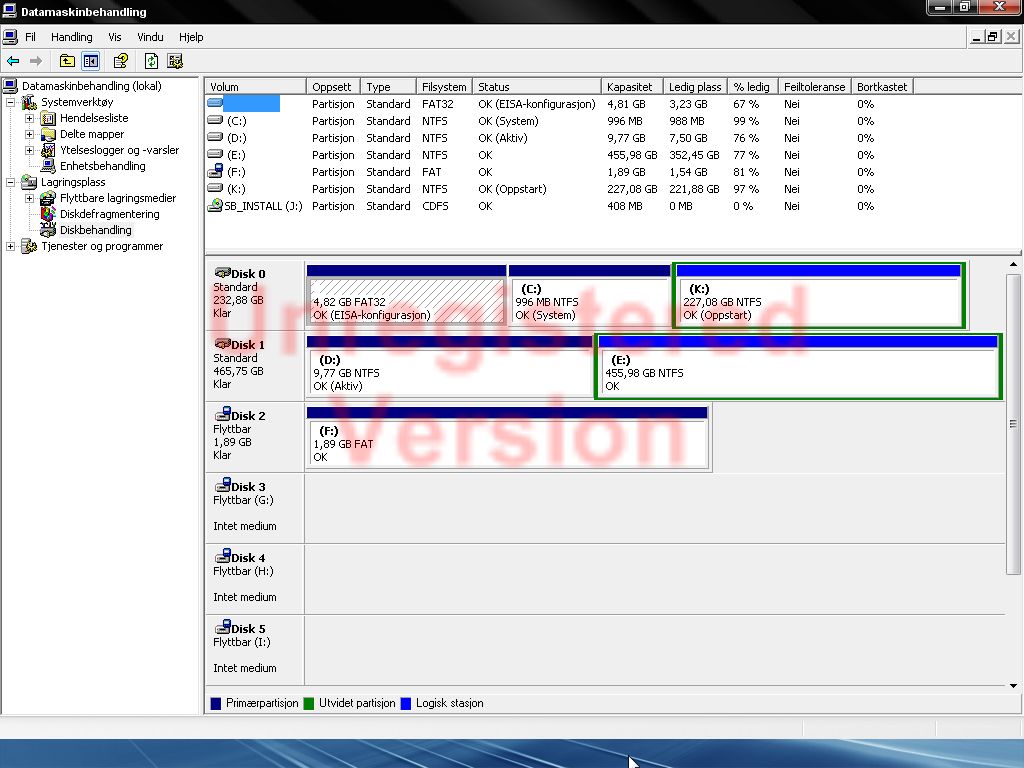Click disk pane scrollbar down arrow

coord(1014,686)
